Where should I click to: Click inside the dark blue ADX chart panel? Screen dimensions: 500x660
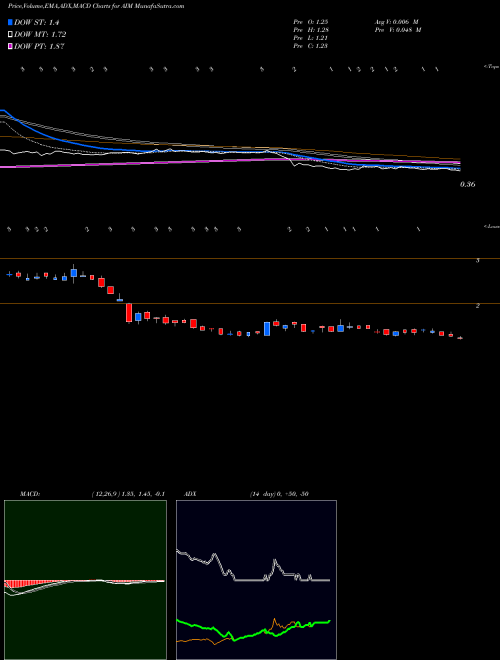point(256,580)
